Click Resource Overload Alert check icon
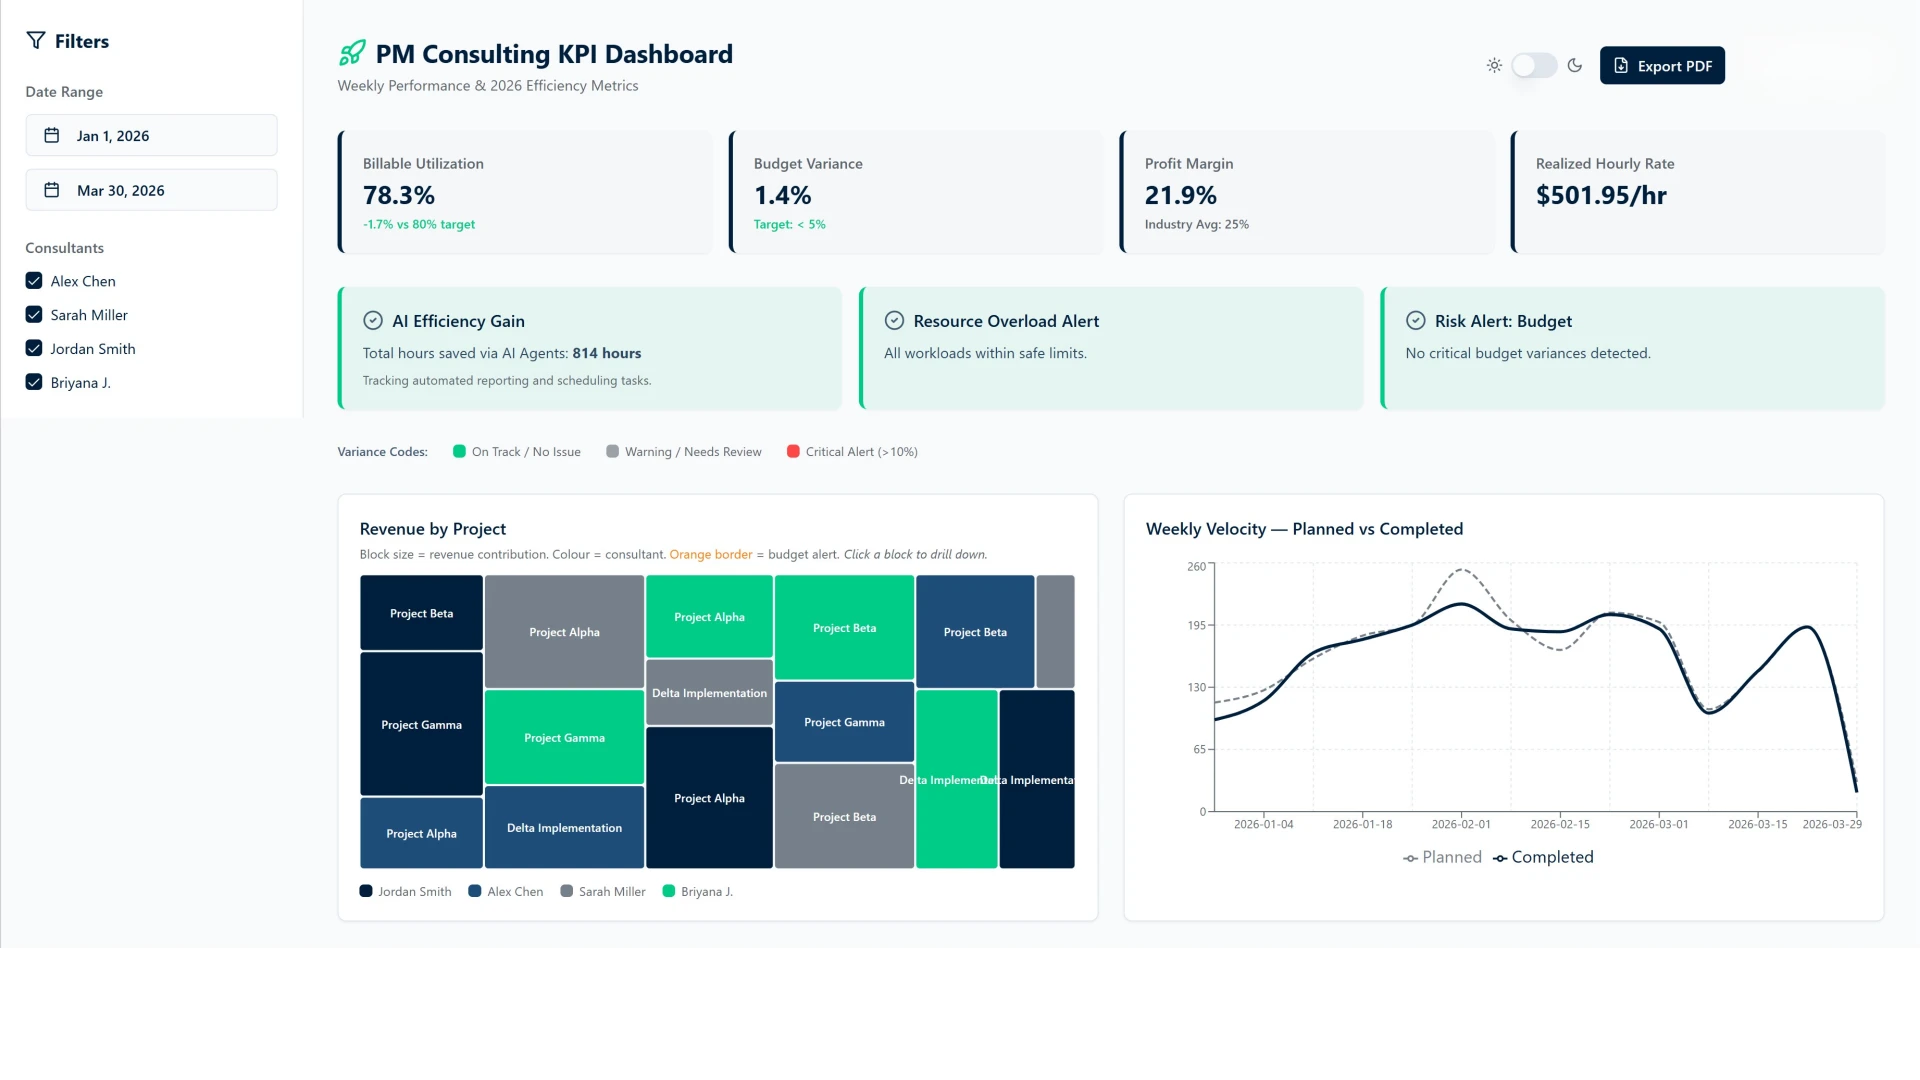The width and height of the screenshot is (1920, 1080). pos(894,321)
